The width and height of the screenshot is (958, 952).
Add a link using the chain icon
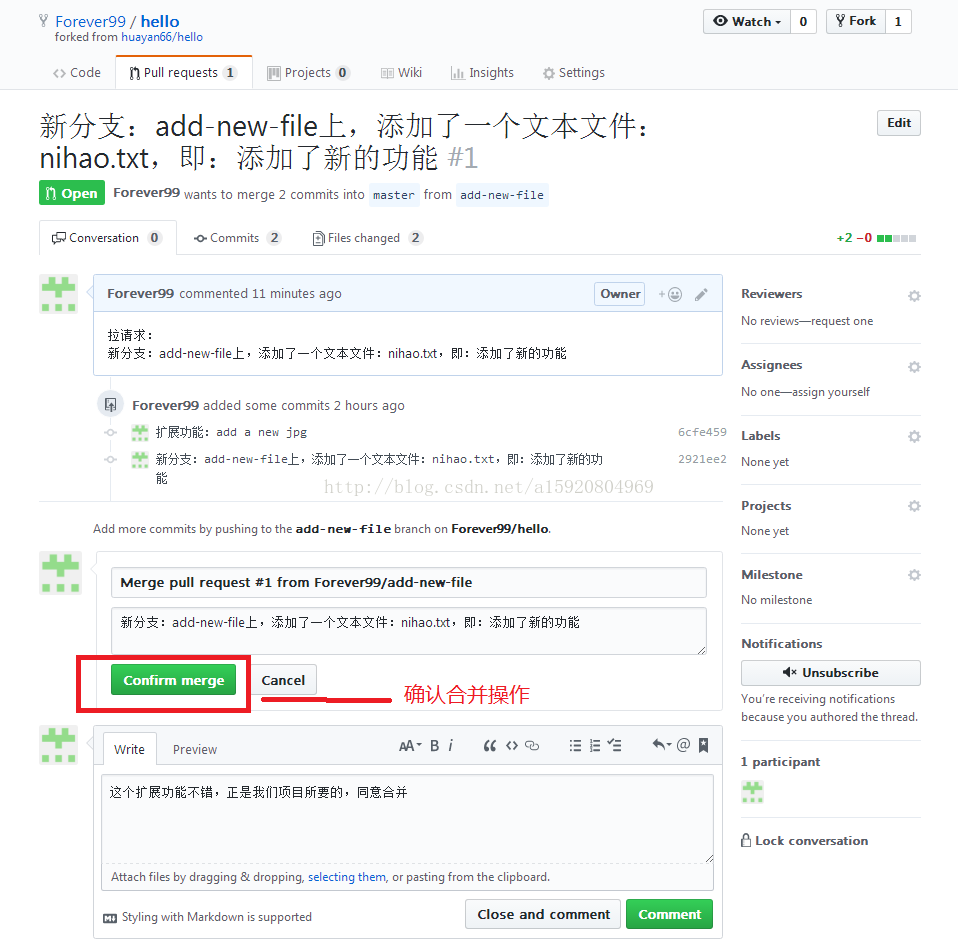(532, 745)
